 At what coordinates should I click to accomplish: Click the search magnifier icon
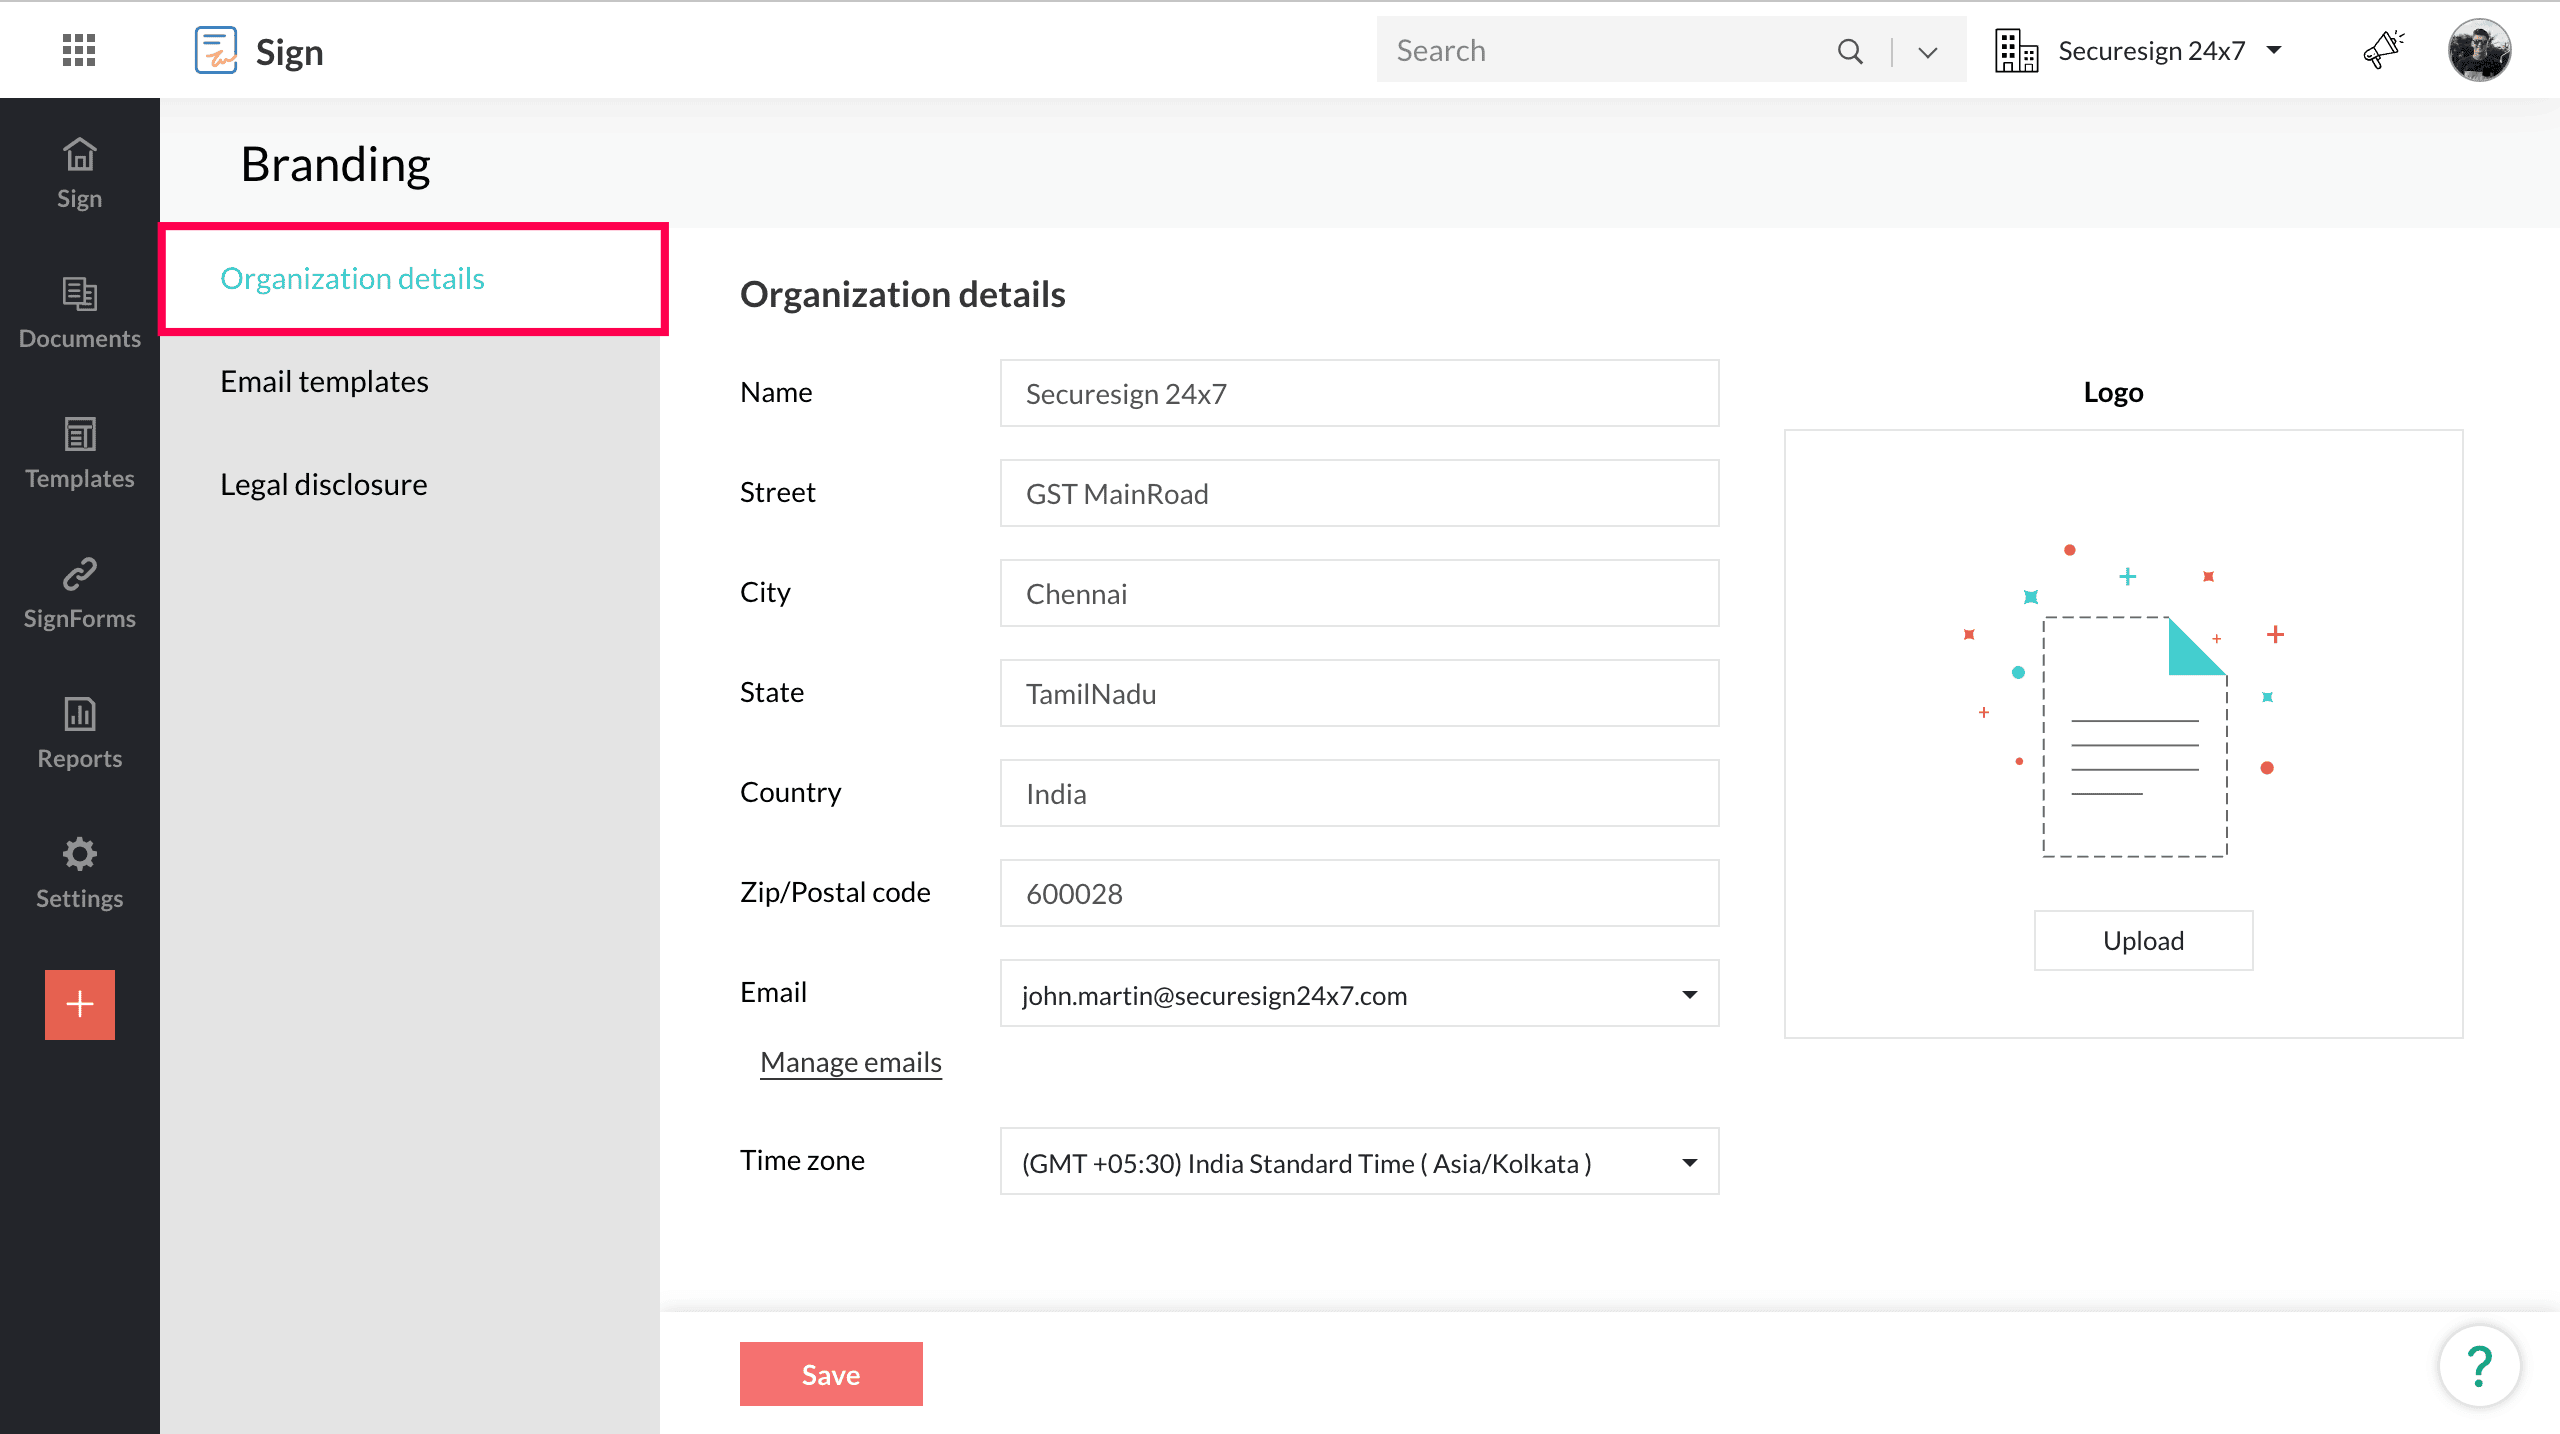(x=1850, y=51)
